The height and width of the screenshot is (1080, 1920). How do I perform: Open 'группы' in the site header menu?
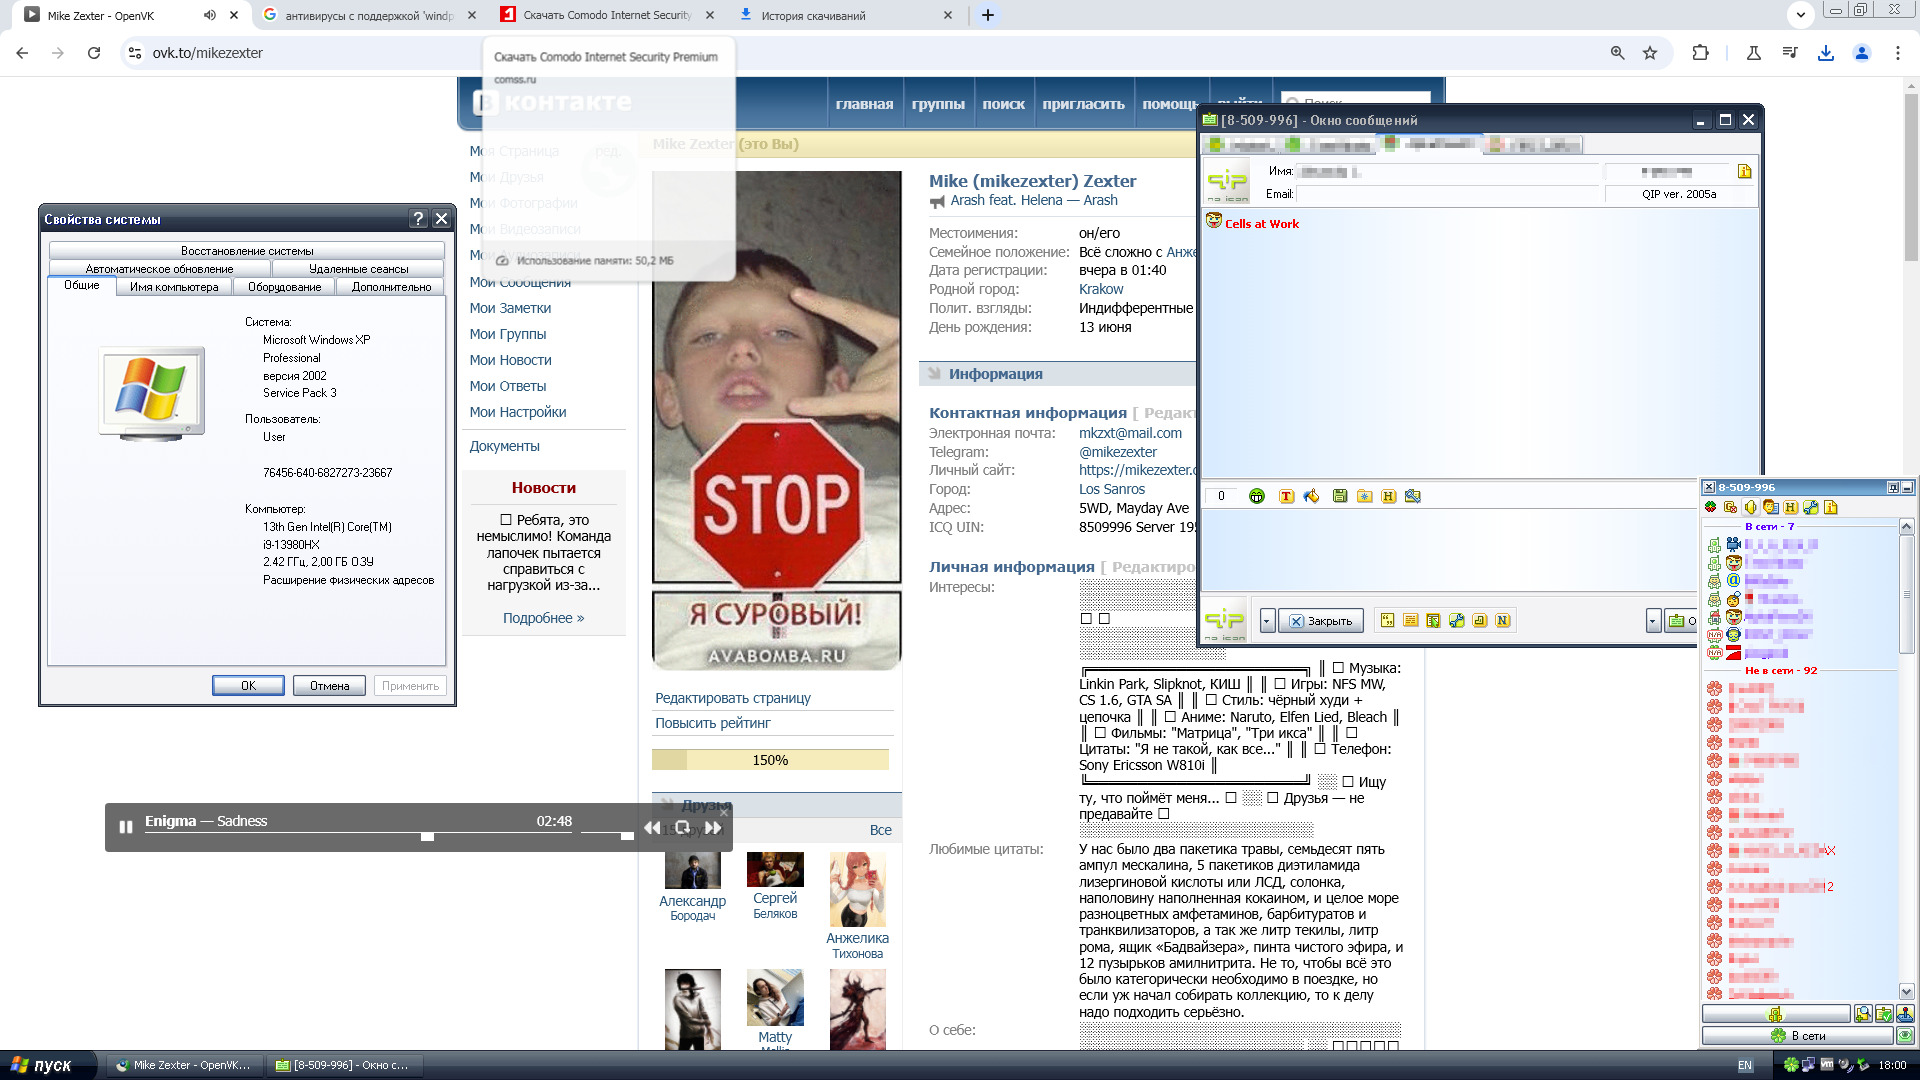pyautogui.click(x=937, y=104)
